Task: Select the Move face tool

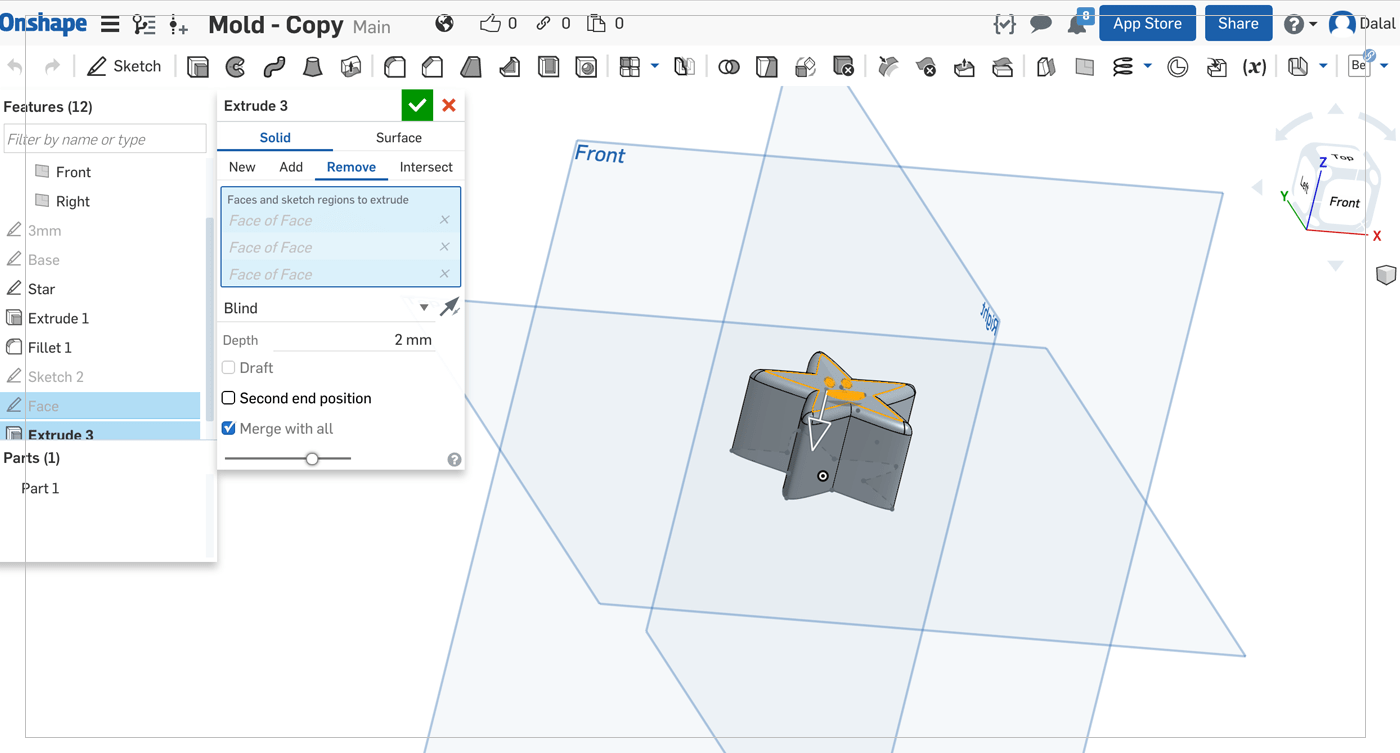Action: click(964, 67)
